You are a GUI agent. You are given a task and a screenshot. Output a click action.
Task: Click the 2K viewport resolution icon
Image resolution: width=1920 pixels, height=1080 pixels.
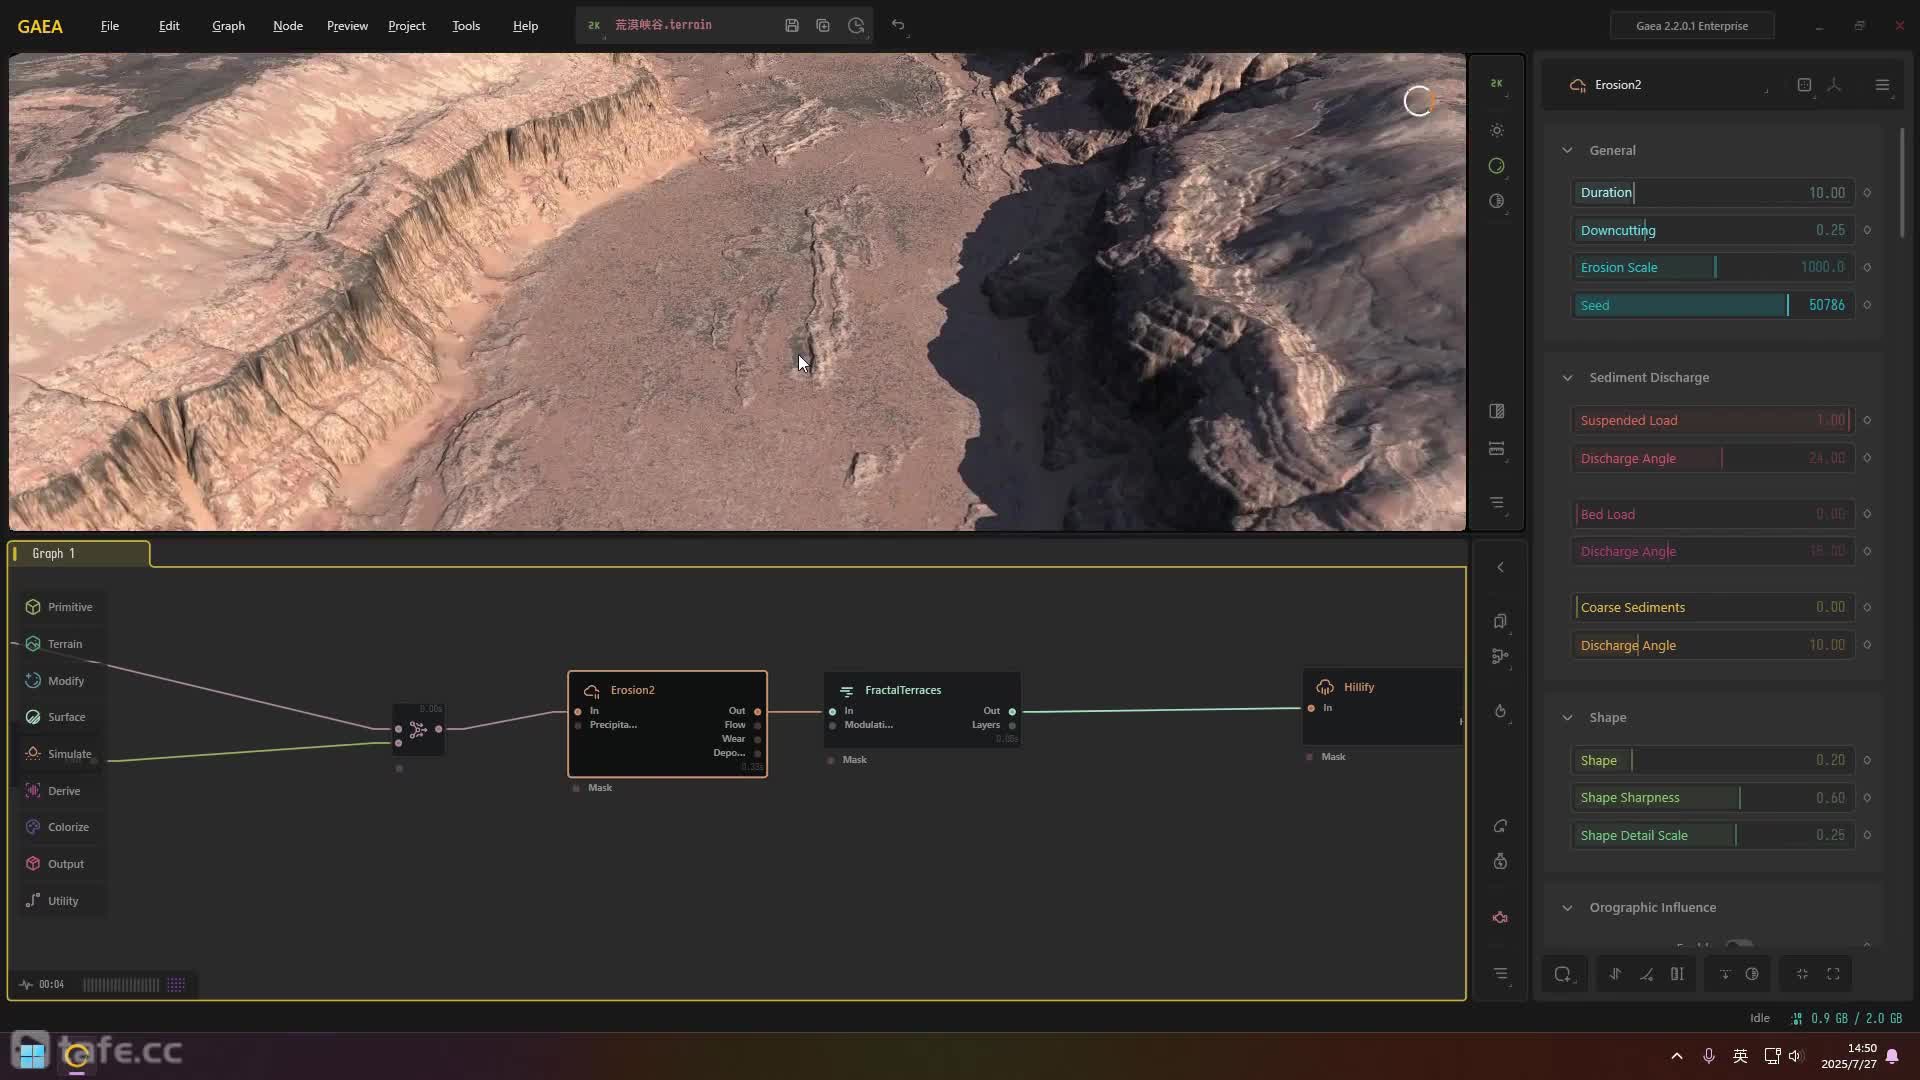pos(1496,84)
